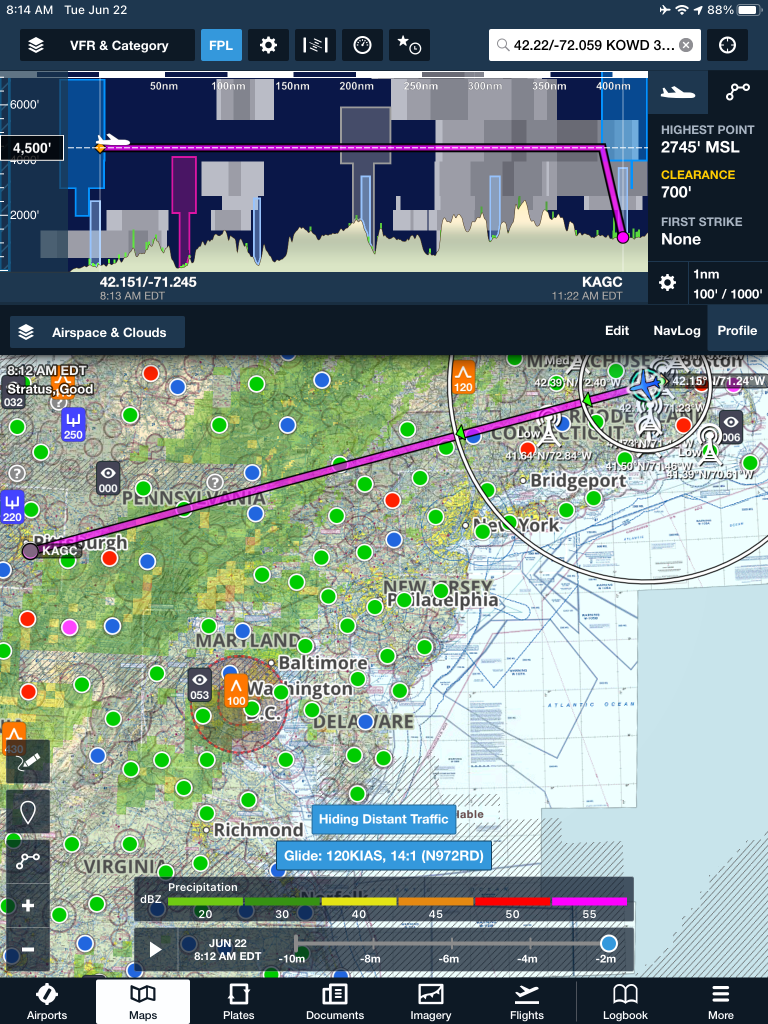
Task: Open the instrument gauge panel icon
Action: pyautogui.click(x=362, y=45)
